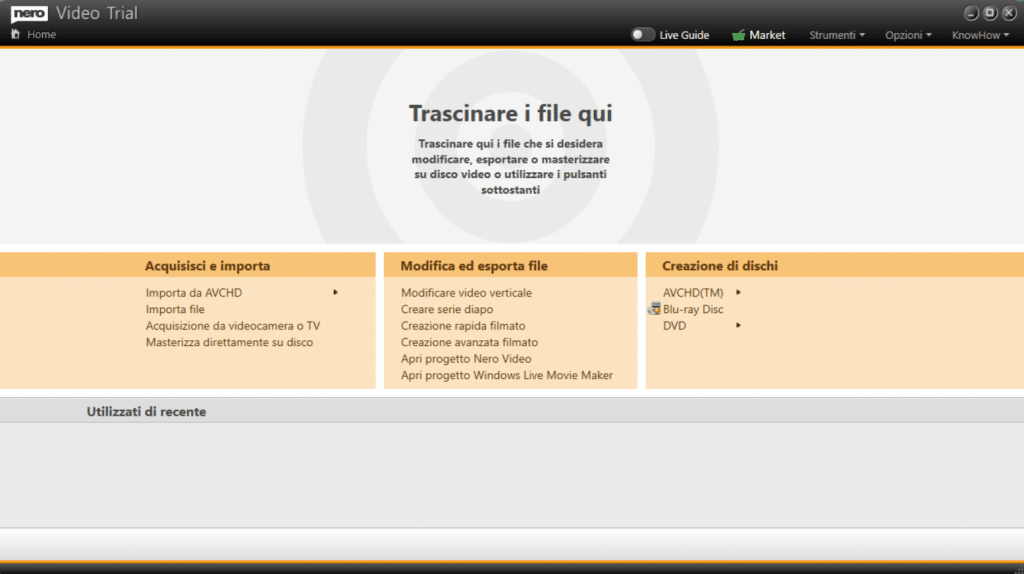The height and width of the screenshot is (574, 1024).
Task: Open the Market
Action: (767, 35)
